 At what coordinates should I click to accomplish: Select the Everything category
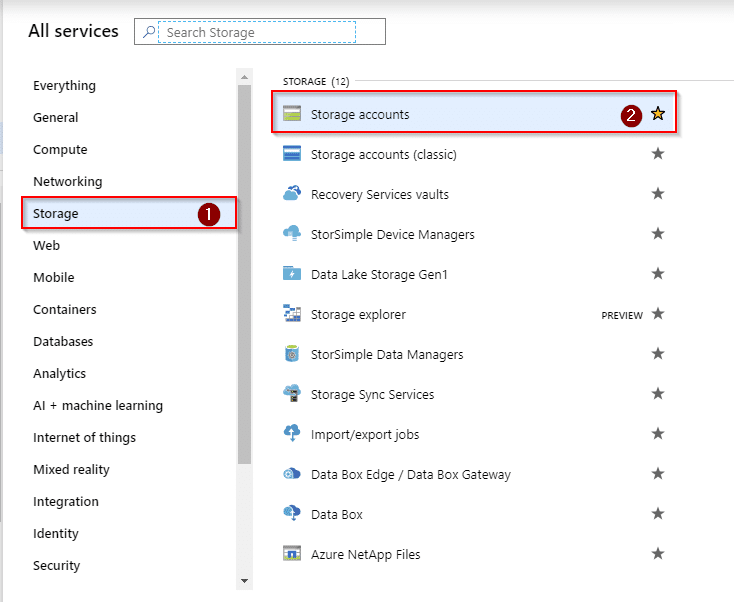(x=65, y=86)
